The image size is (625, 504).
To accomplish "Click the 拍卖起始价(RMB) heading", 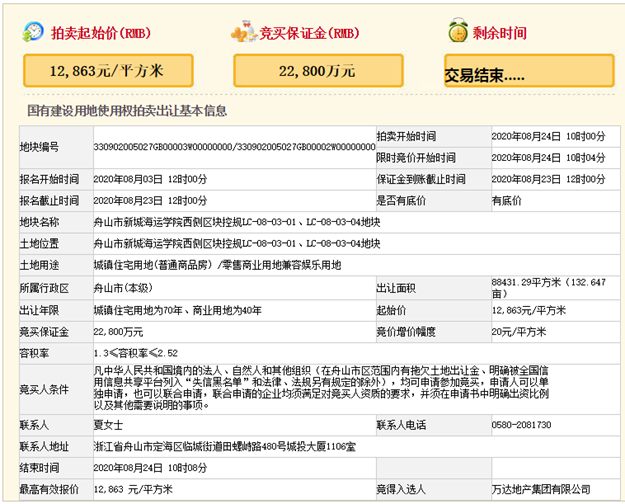I will pyautogui.click(x=101, y=33).
